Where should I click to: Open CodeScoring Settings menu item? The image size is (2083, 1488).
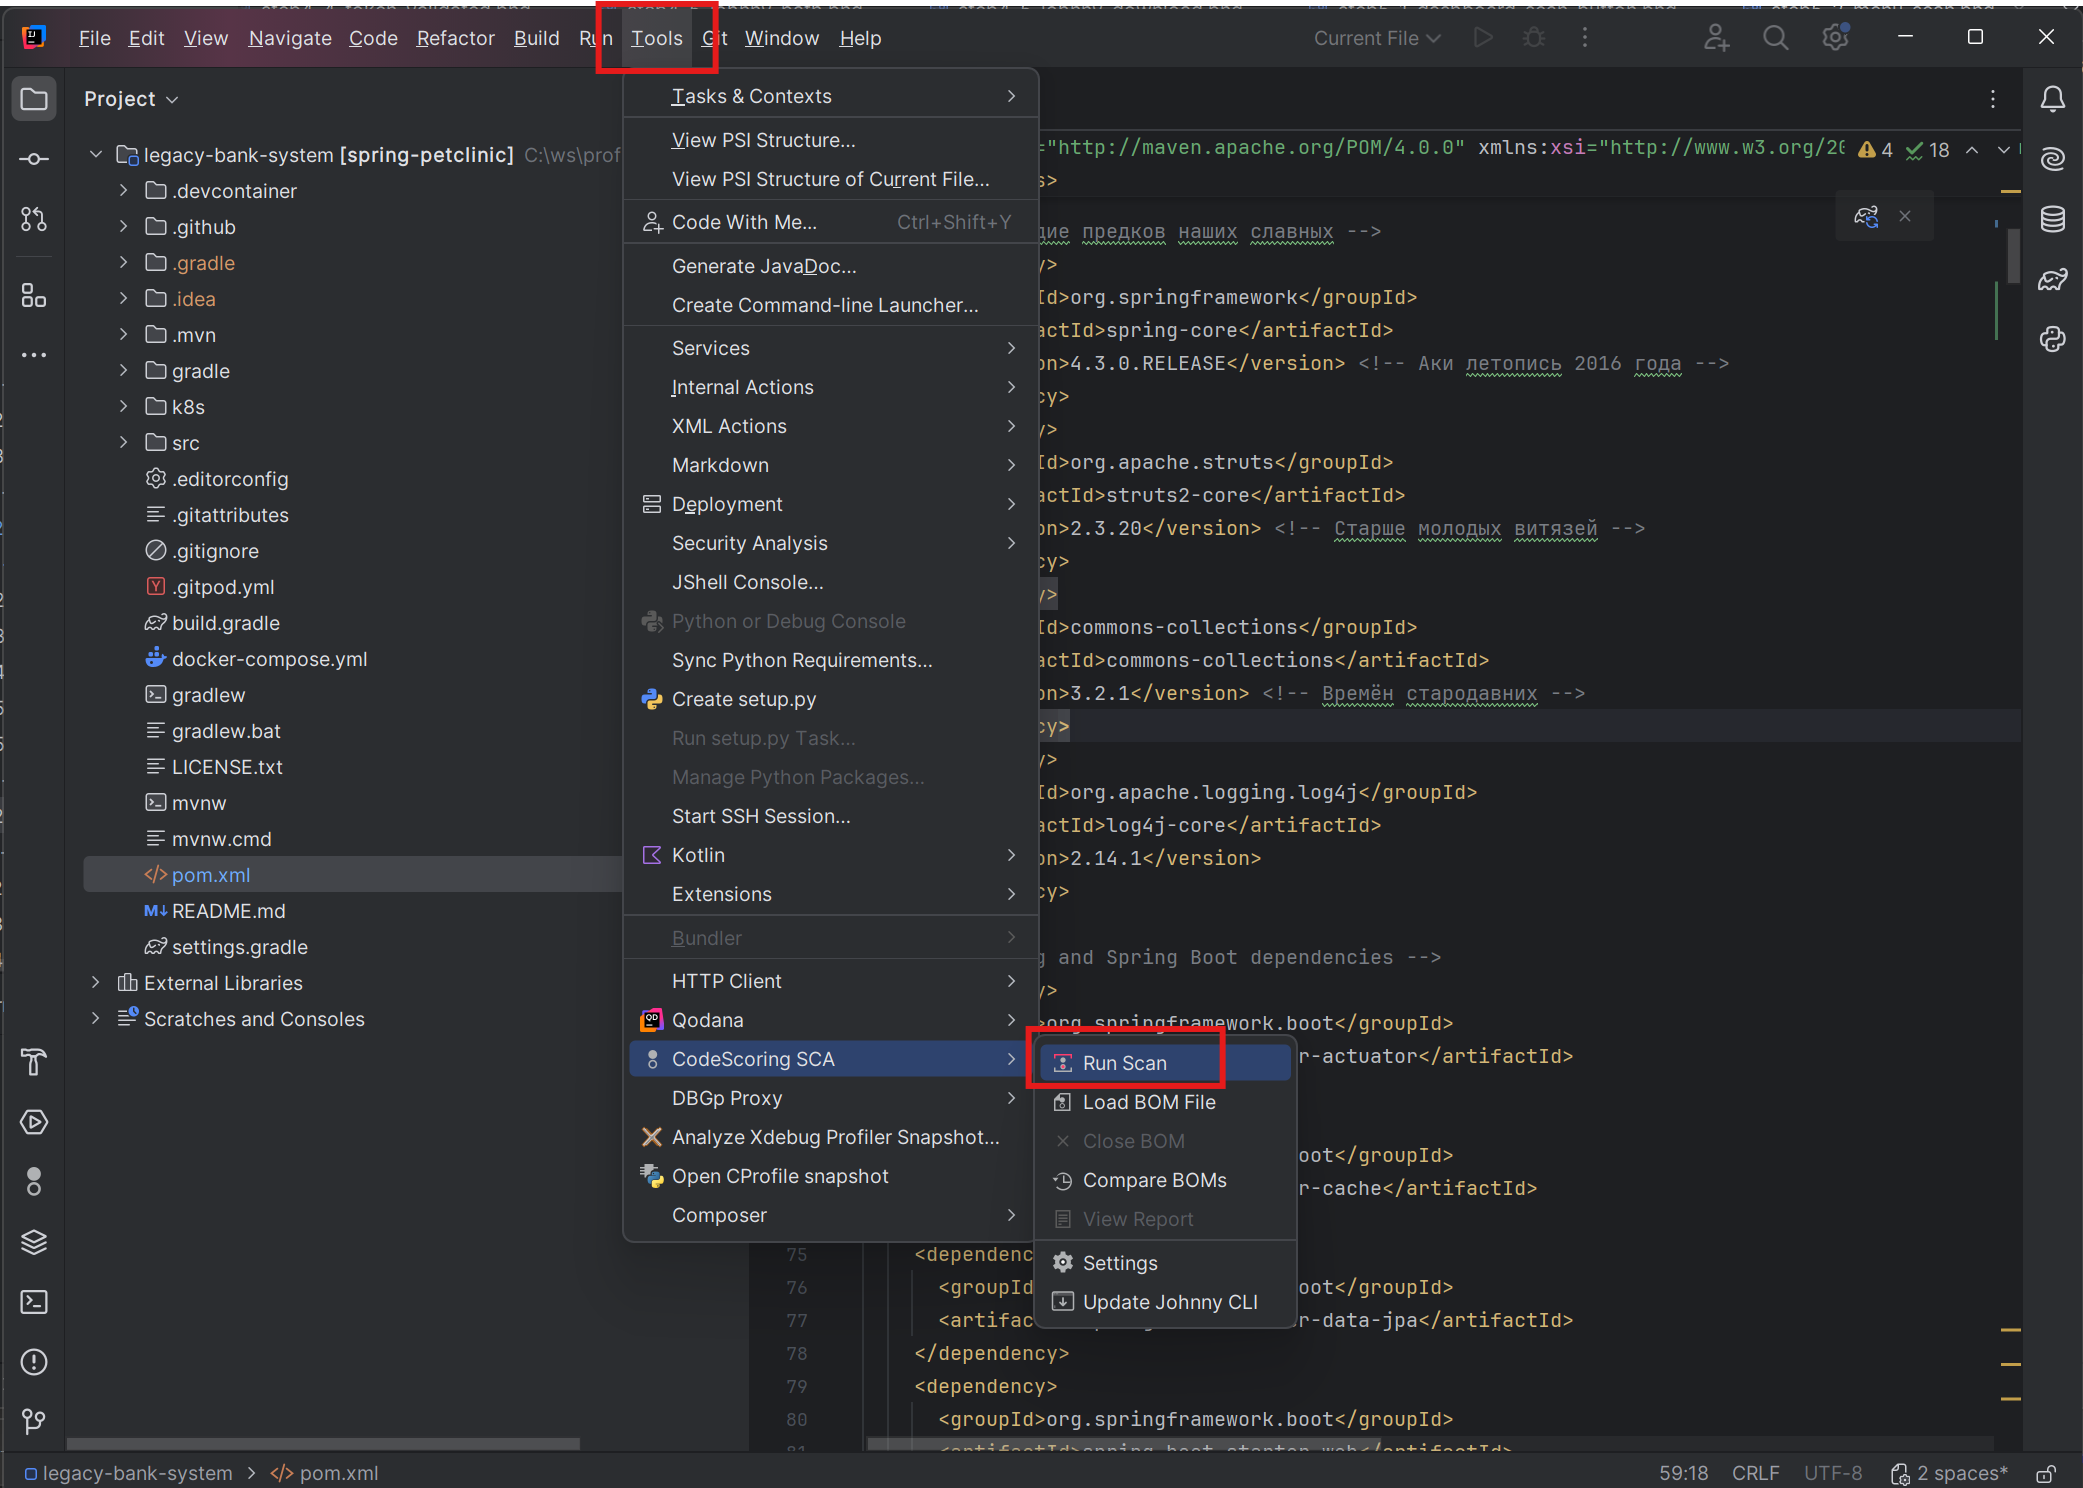click(x=1166, y=1262)
